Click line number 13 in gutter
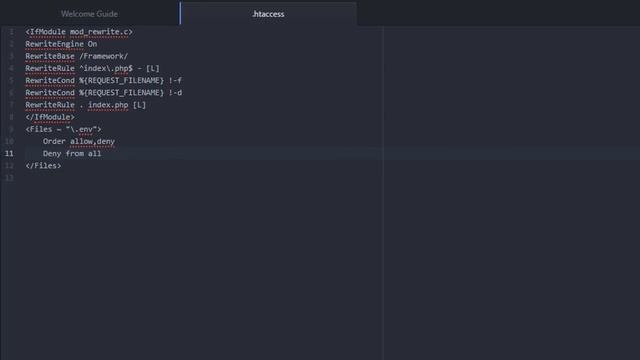640x360 pixels. pos(9,178)
